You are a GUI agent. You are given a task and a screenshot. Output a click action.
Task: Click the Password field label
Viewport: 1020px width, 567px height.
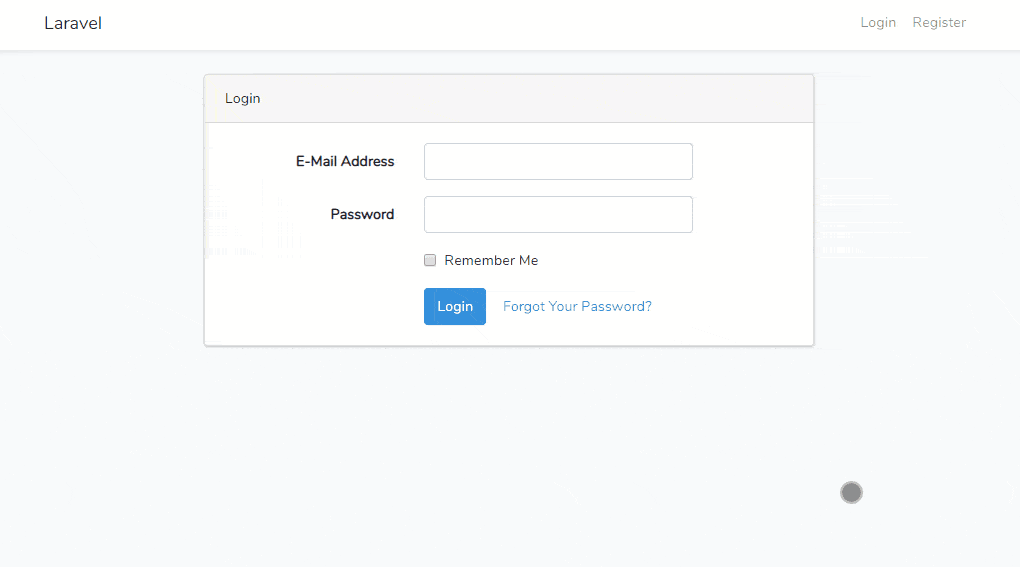click(362, 215)
